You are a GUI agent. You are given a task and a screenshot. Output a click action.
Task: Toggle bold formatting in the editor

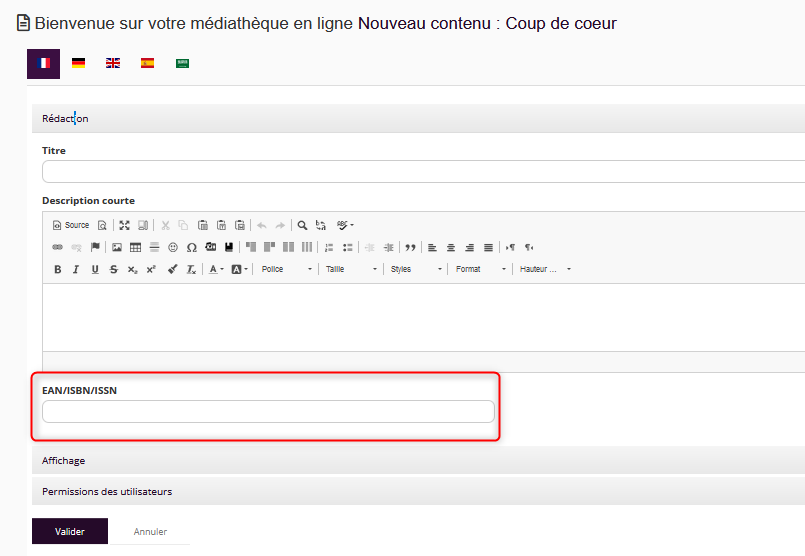(58, 270)
